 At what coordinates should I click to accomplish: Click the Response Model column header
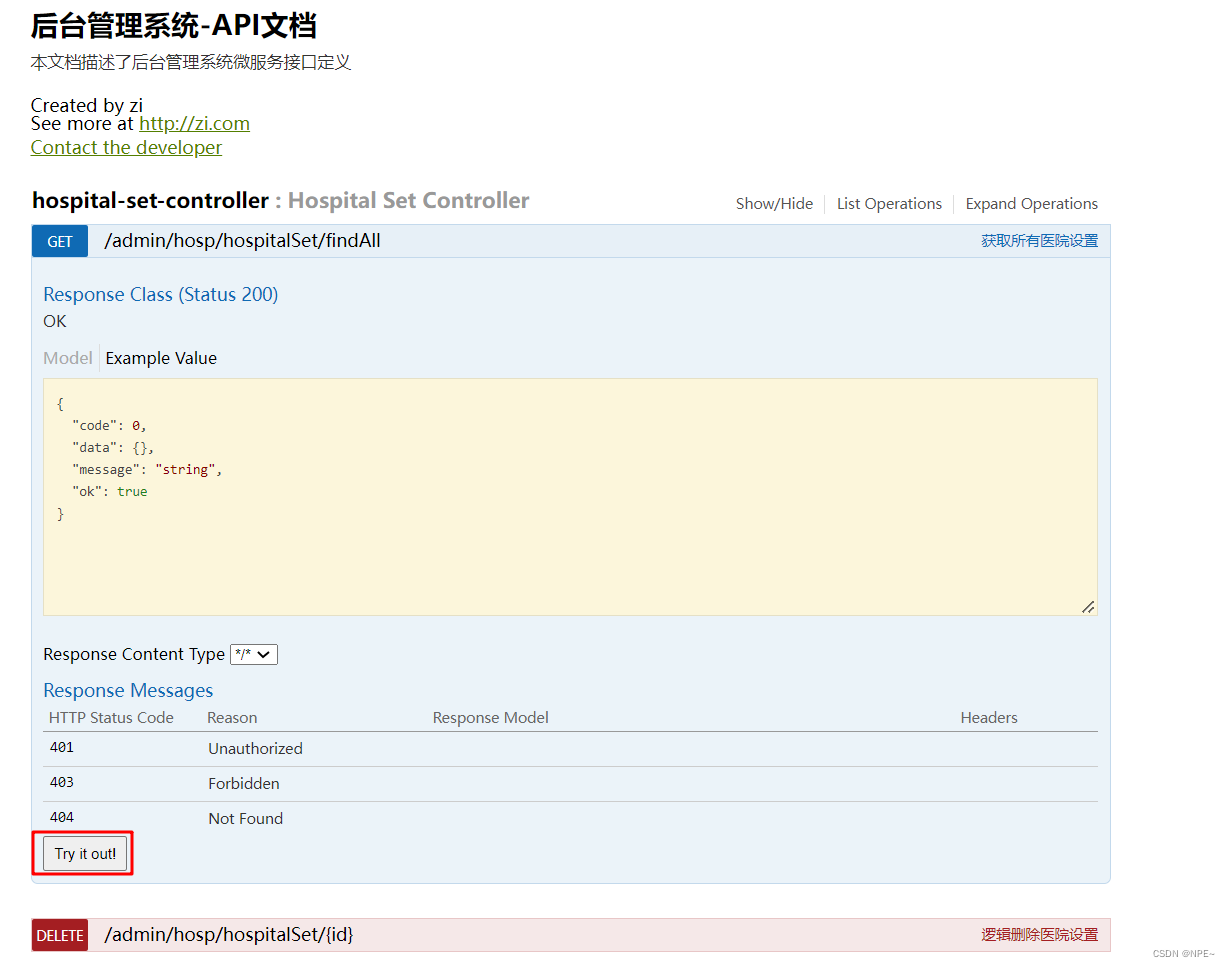(491, 718)
